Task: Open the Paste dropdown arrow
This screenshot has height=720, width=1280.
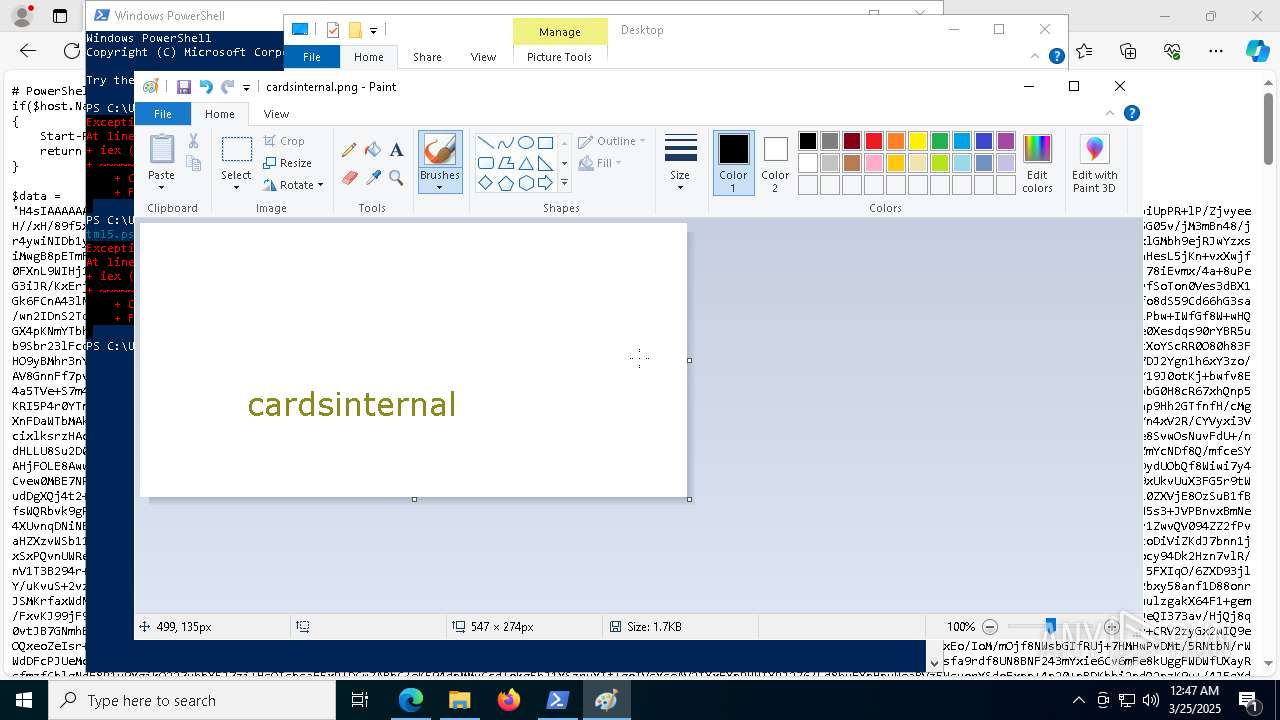Action: tap(161, 187)
